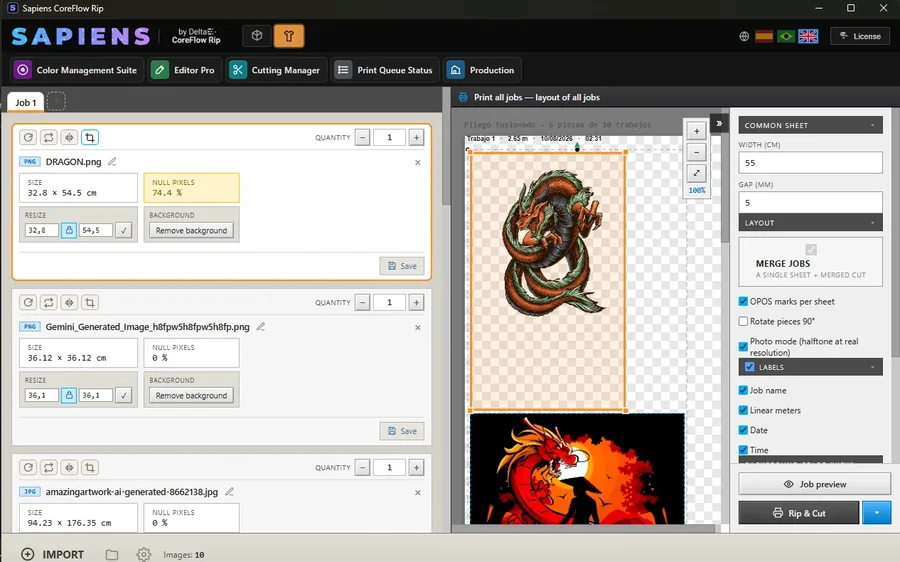The width and height of the screenshot is (900, 562).
Task: Rename Gemini_Generated_Image with the pencil icon
Action: 261,326
